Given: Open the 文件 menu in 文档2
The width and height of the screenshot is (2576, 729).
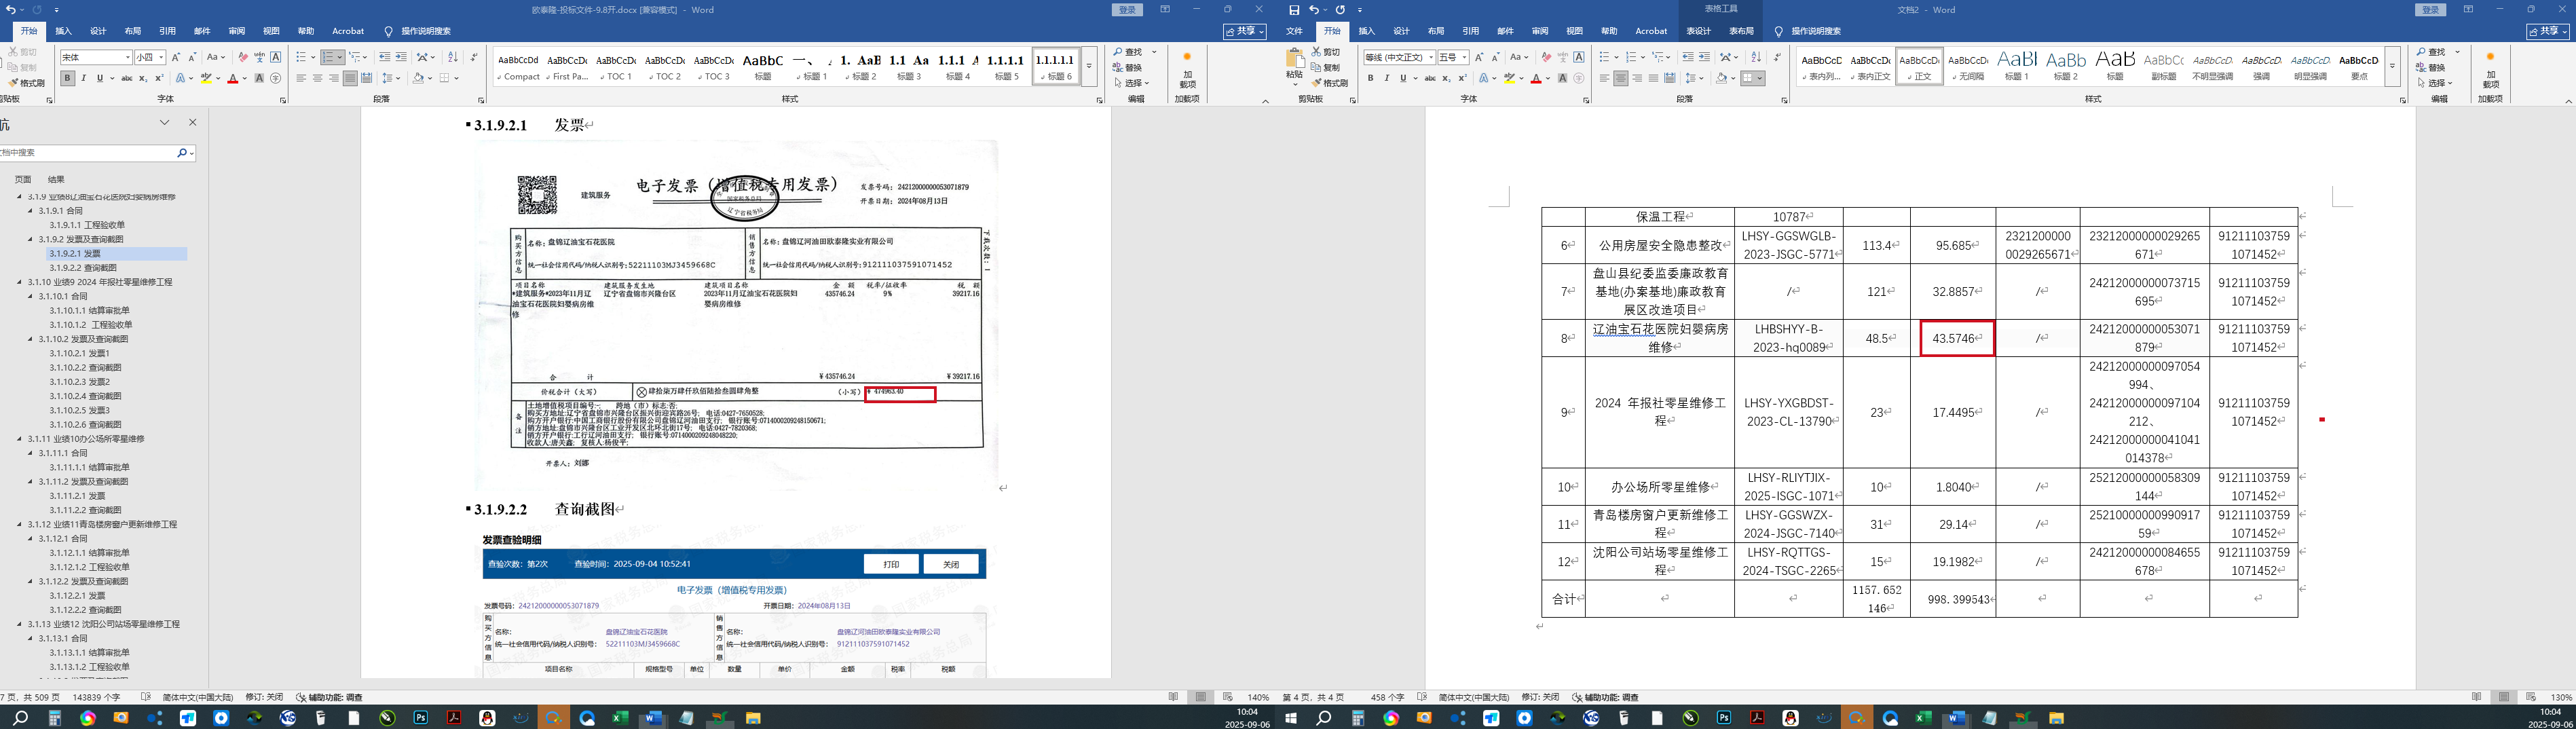Looking at the screenshot, I should tap(1294, 31).
